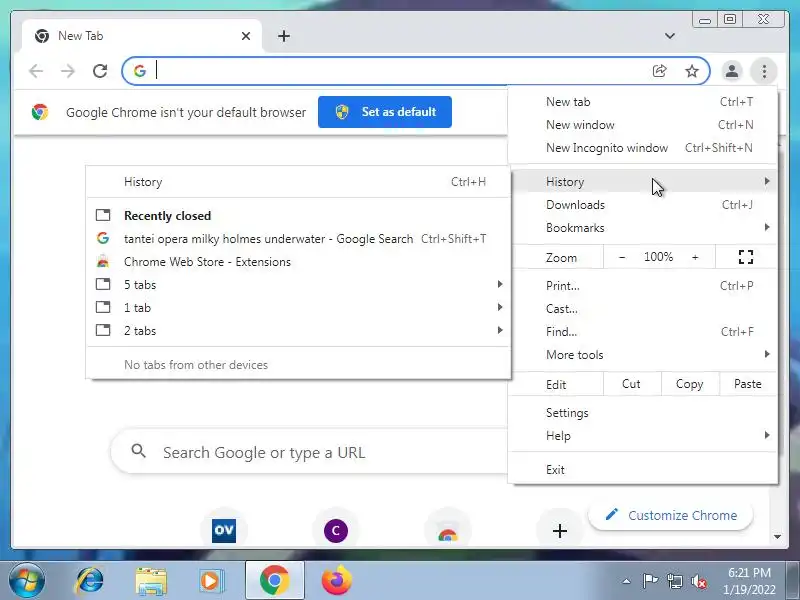Image resolution: width=800 pixels, height=600 pixels.
Task: Launch Firefox from taskbar
Action: [337, 581]
